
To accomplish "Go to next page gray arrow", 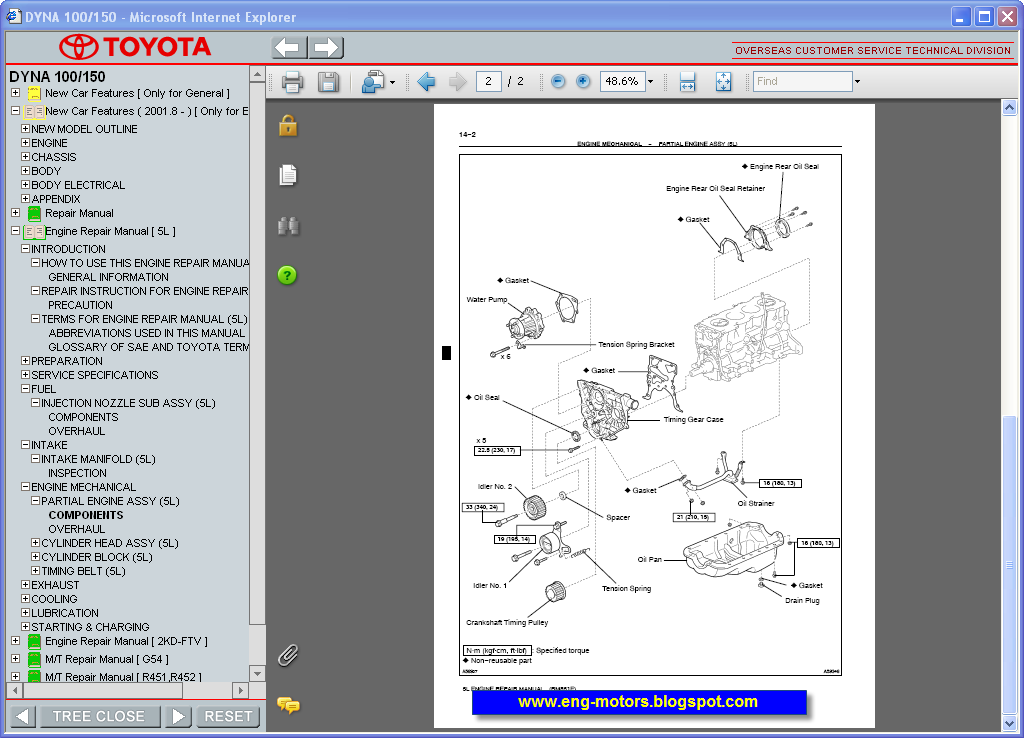I will (x=457, y=82).
